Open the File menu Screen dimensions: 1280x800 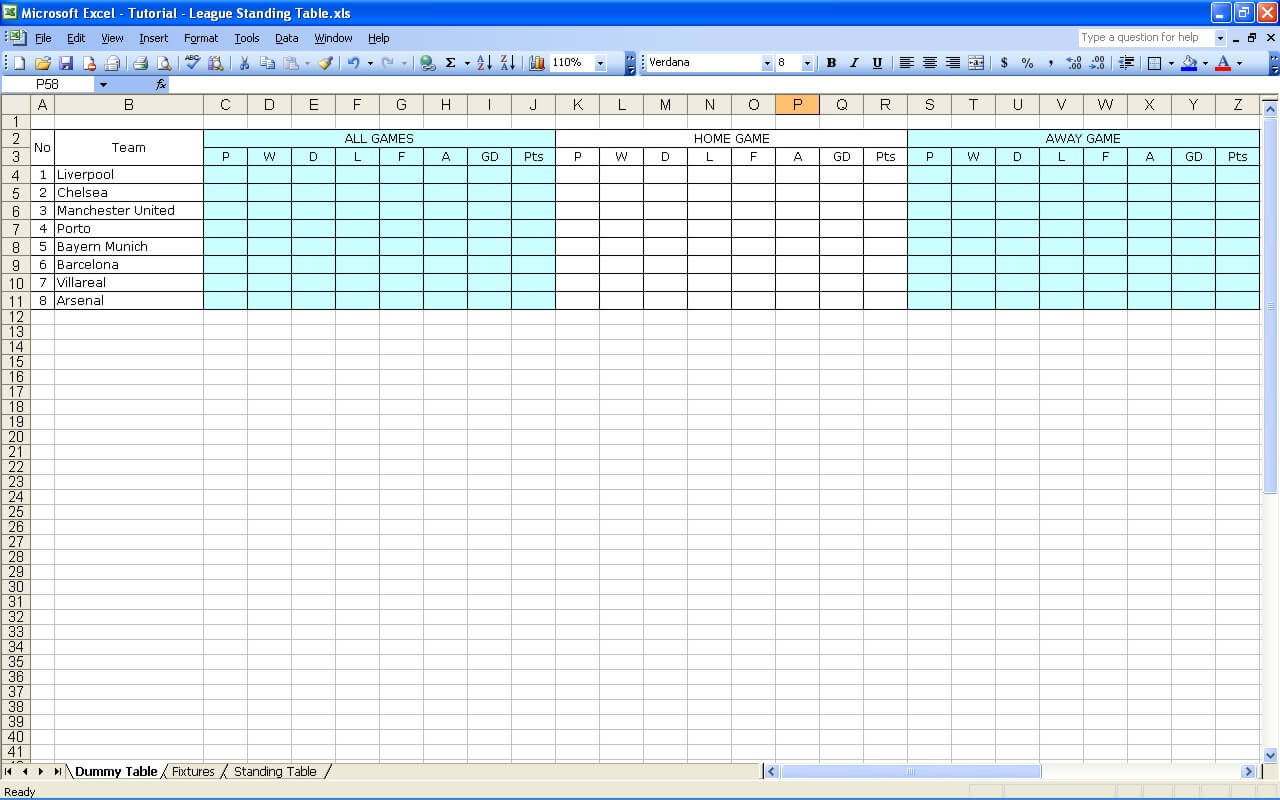[x=43, y=38]
